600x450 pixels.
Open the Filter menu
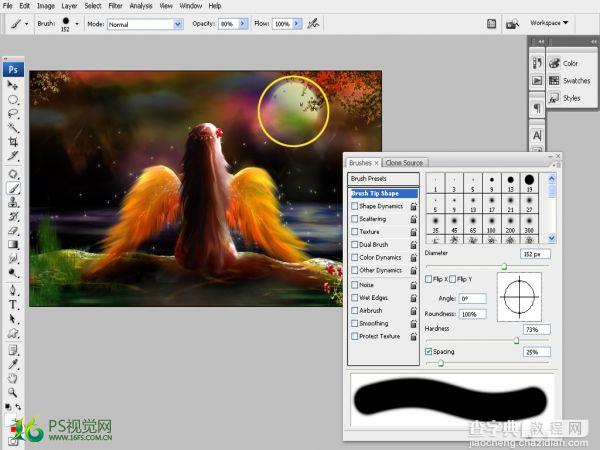pos(115,6)
